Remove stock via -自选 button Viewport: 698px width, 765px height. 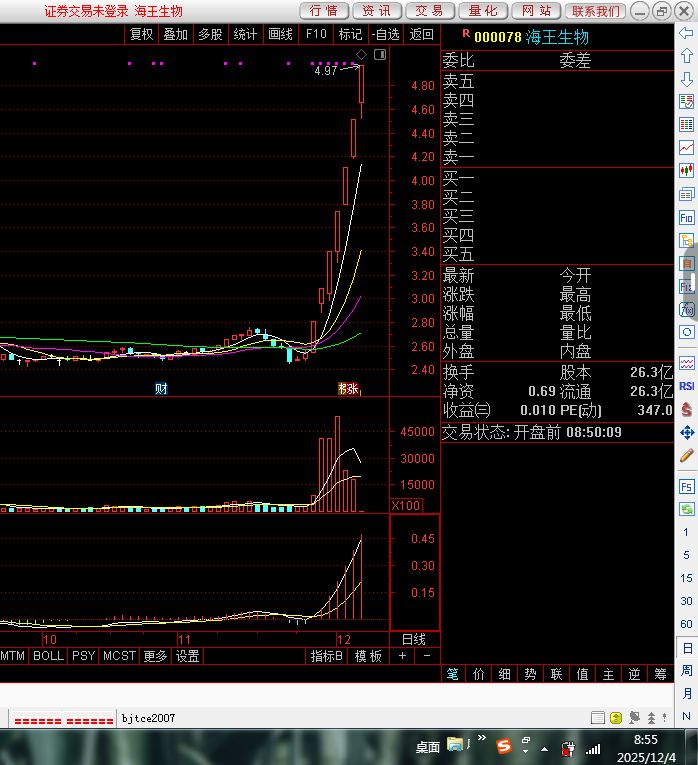pos(385,34)
